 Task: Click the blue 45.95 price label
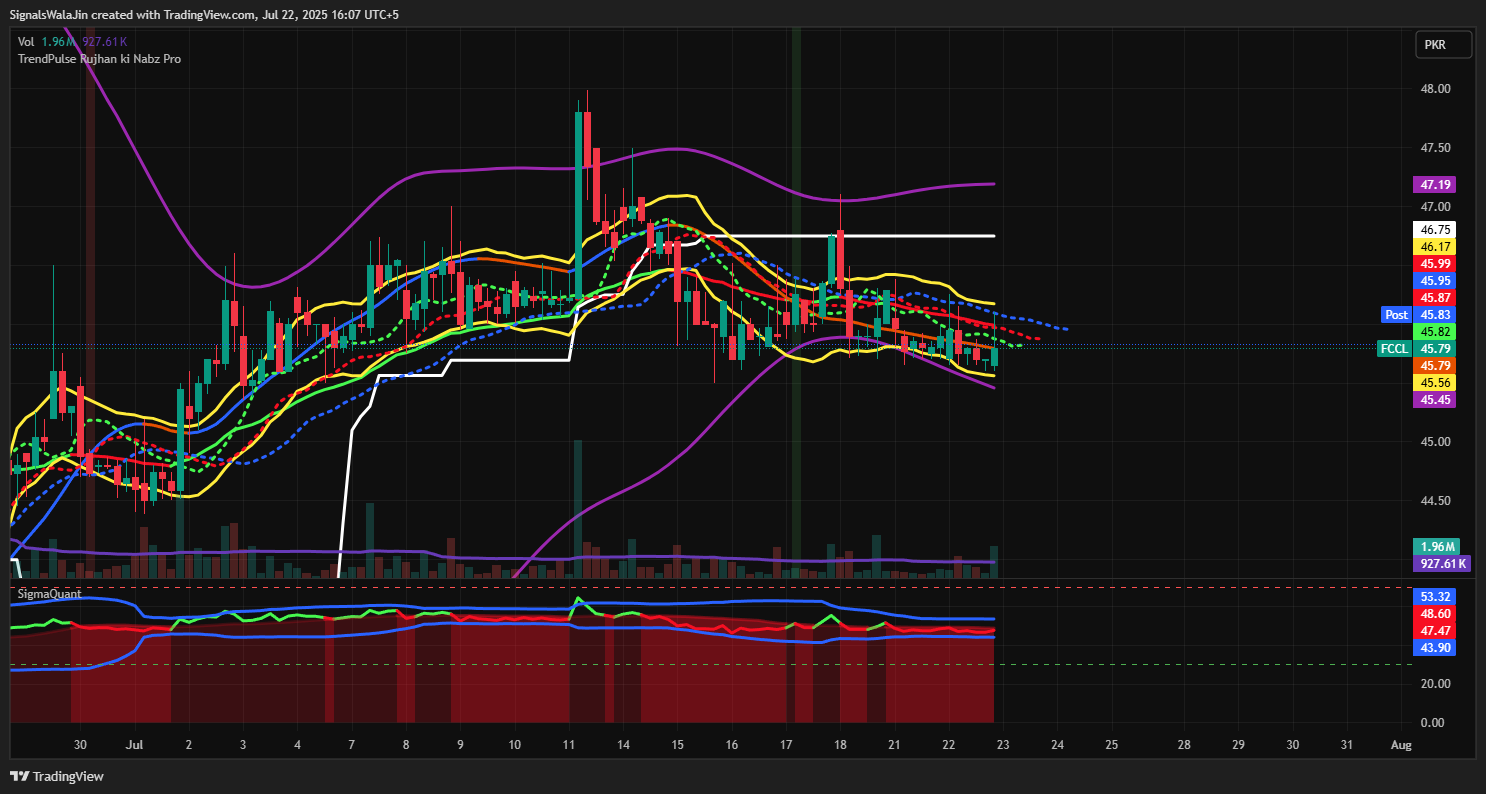coord(1435,281)
